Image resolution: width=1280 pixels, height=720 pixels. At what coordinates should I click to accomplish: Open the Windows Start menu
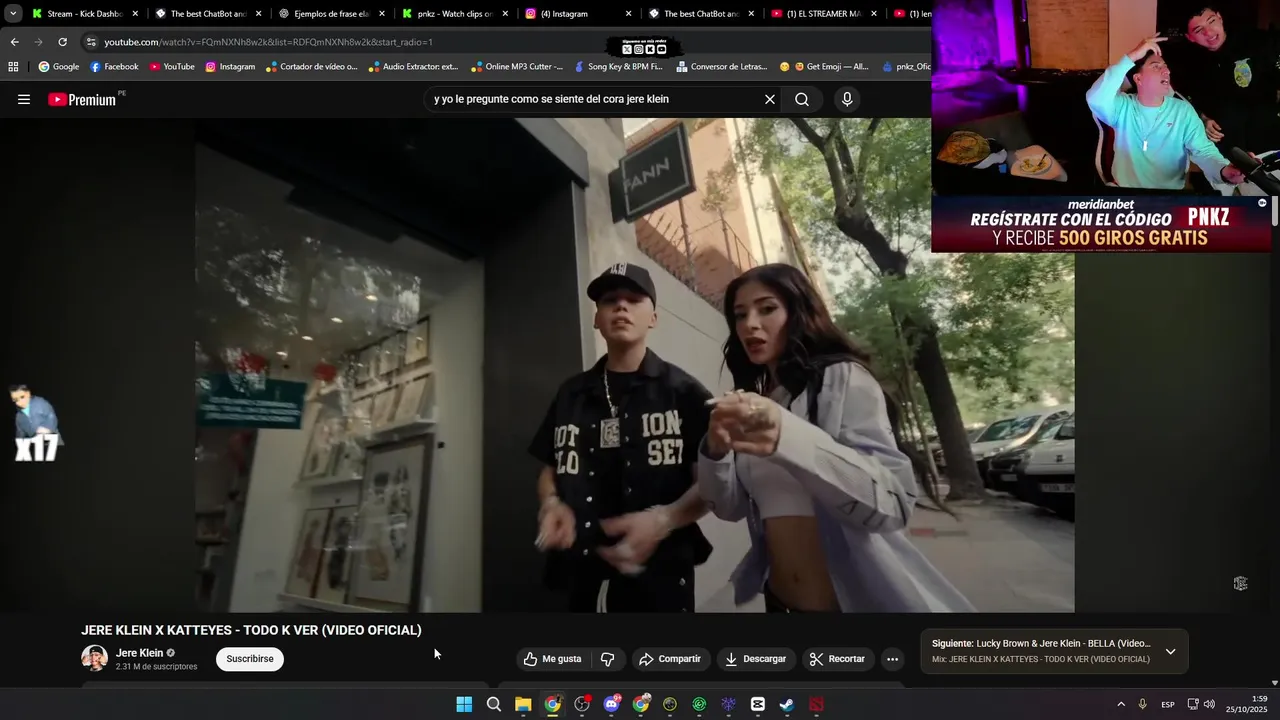click(464, 704)
